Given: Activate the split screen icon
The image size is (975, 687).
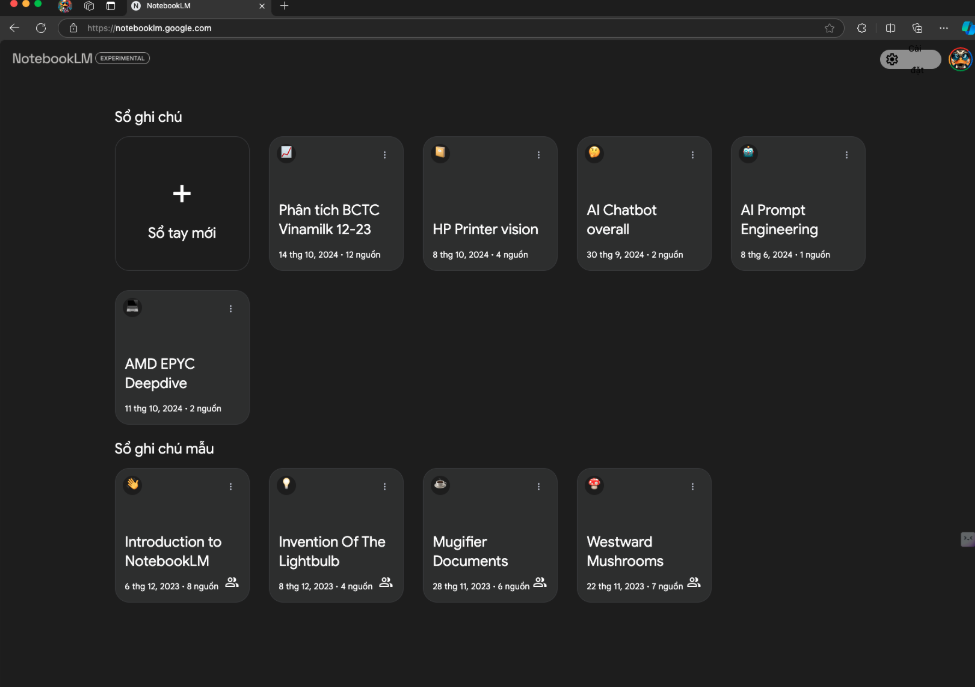Looking at the screenshot, I should pos(890,28).
